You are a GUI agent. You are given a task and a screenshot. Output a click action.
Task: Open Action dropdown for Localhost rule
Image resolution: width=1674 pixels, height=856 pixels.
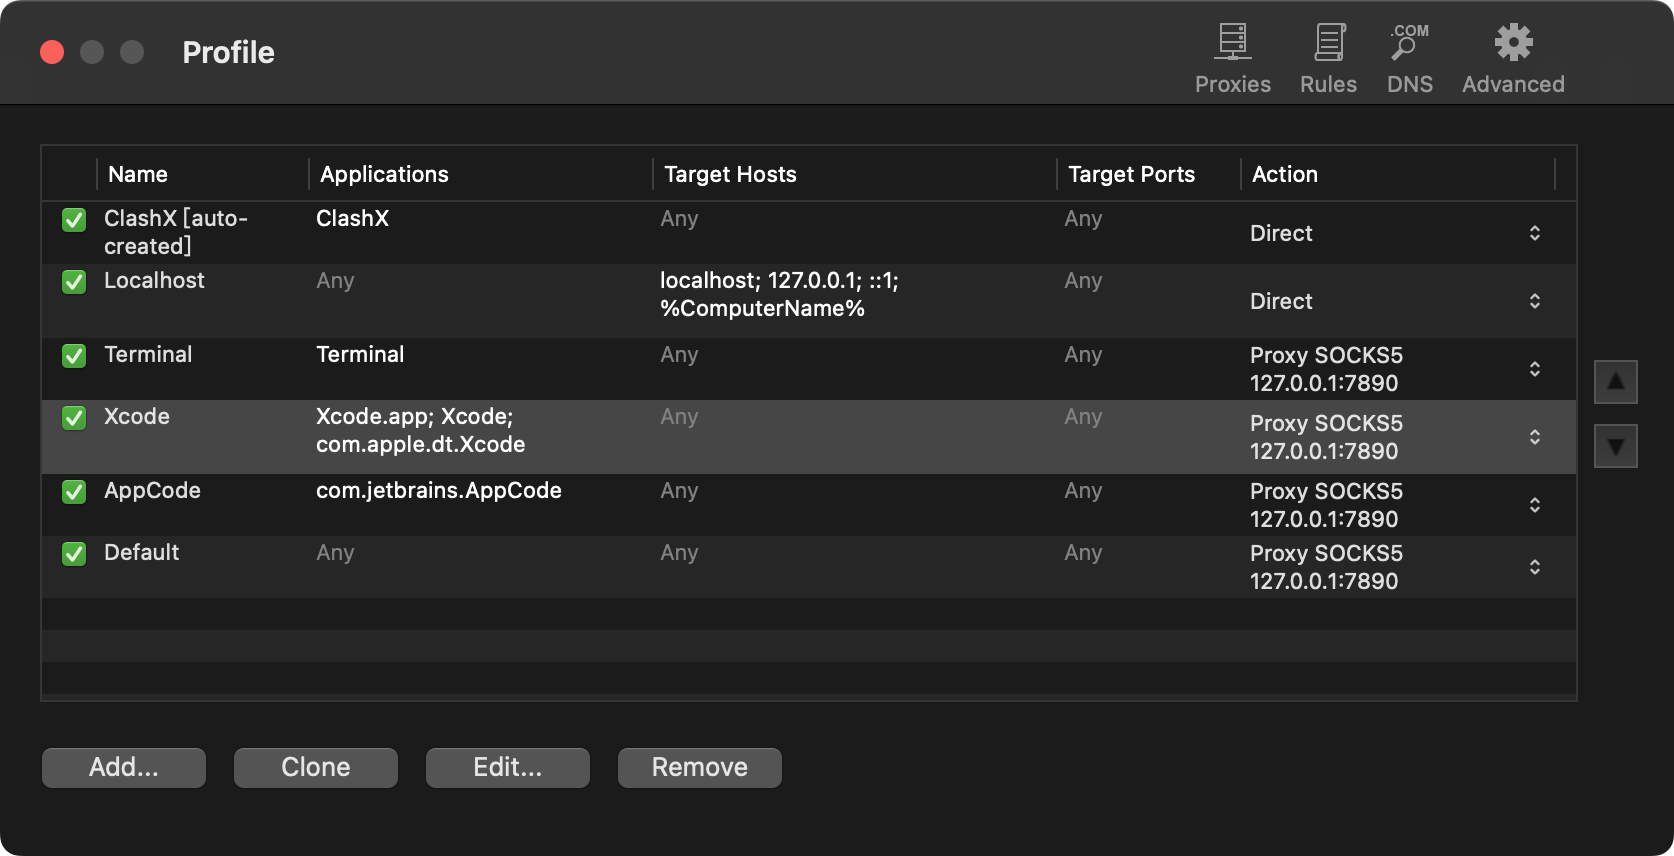(x=1534, y=301)
